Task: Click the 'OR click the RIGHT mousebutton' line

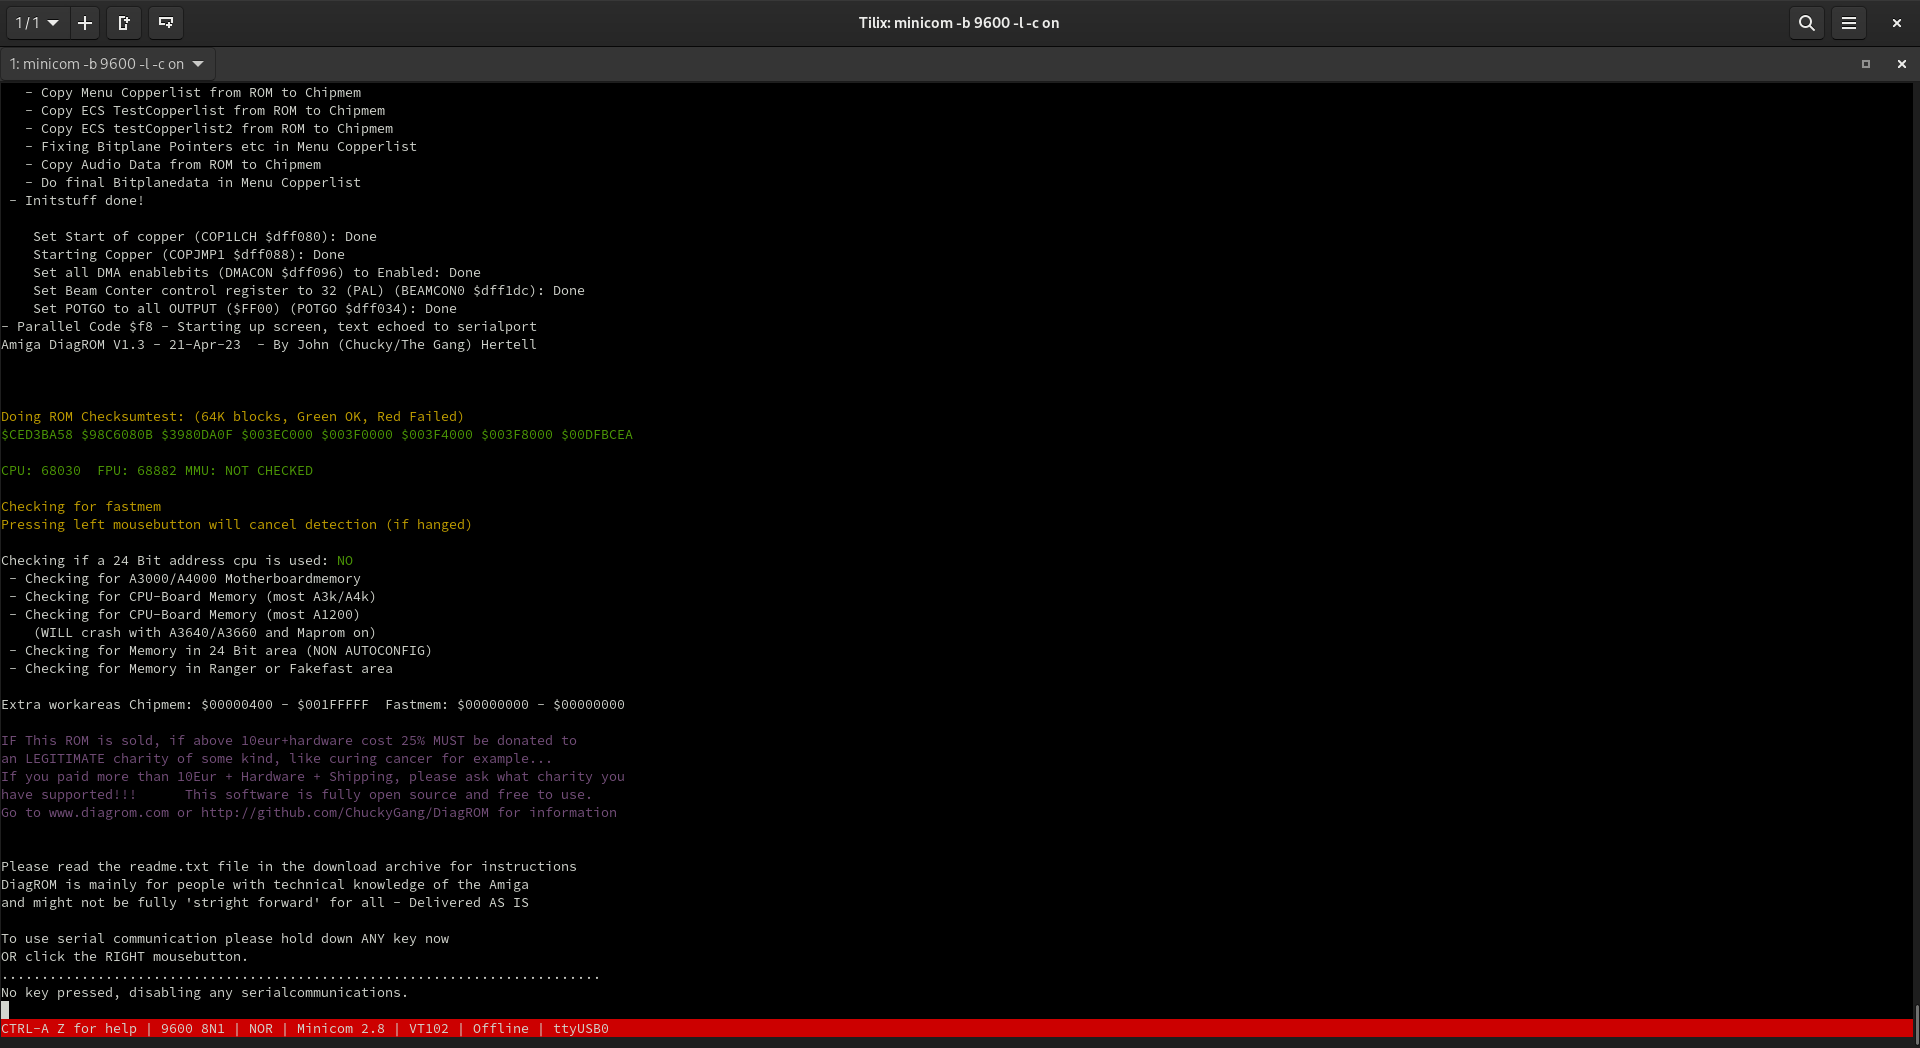Action: coord(125,956)
